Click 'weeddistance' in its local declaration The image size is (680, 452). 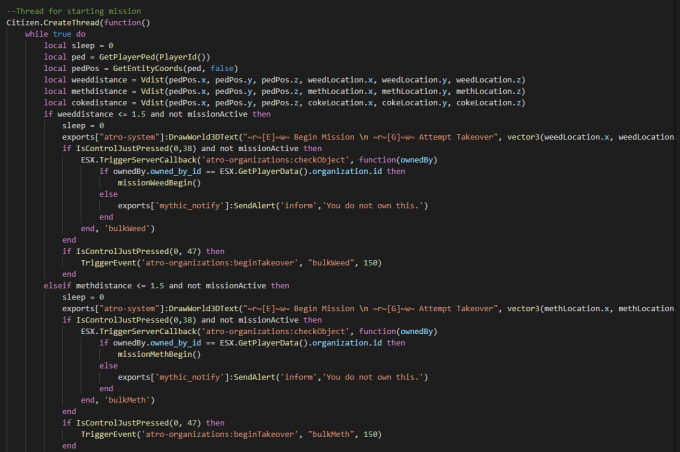coord(99,80)
